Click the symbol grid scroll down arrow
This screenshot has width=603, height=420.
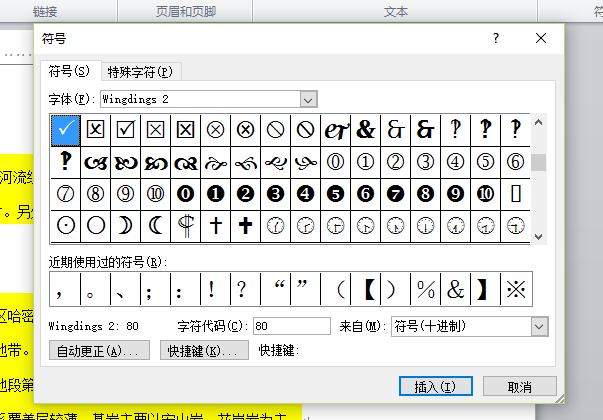point(538,236)
